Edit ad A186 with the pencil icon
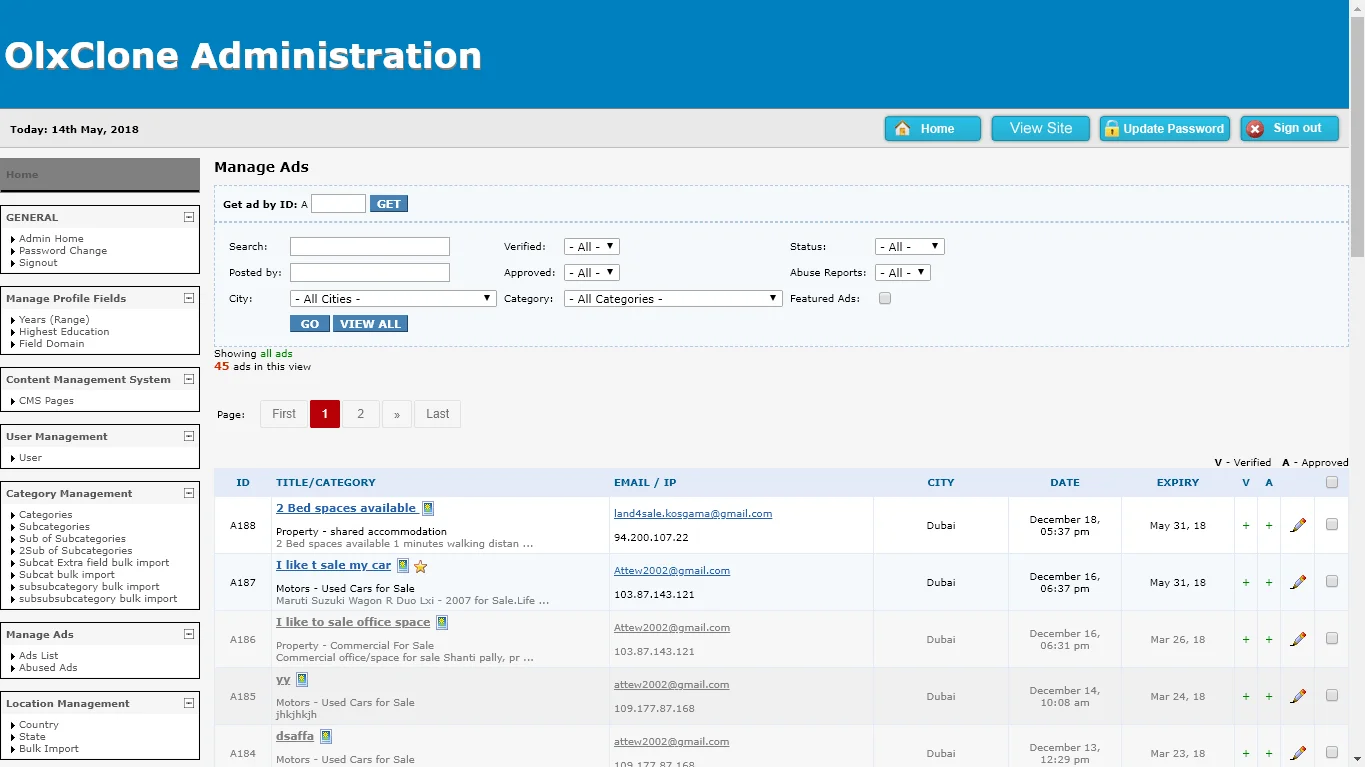The height and width of the screenshot is (767, 1365). pyautogui.click(x=1298, y=639)
